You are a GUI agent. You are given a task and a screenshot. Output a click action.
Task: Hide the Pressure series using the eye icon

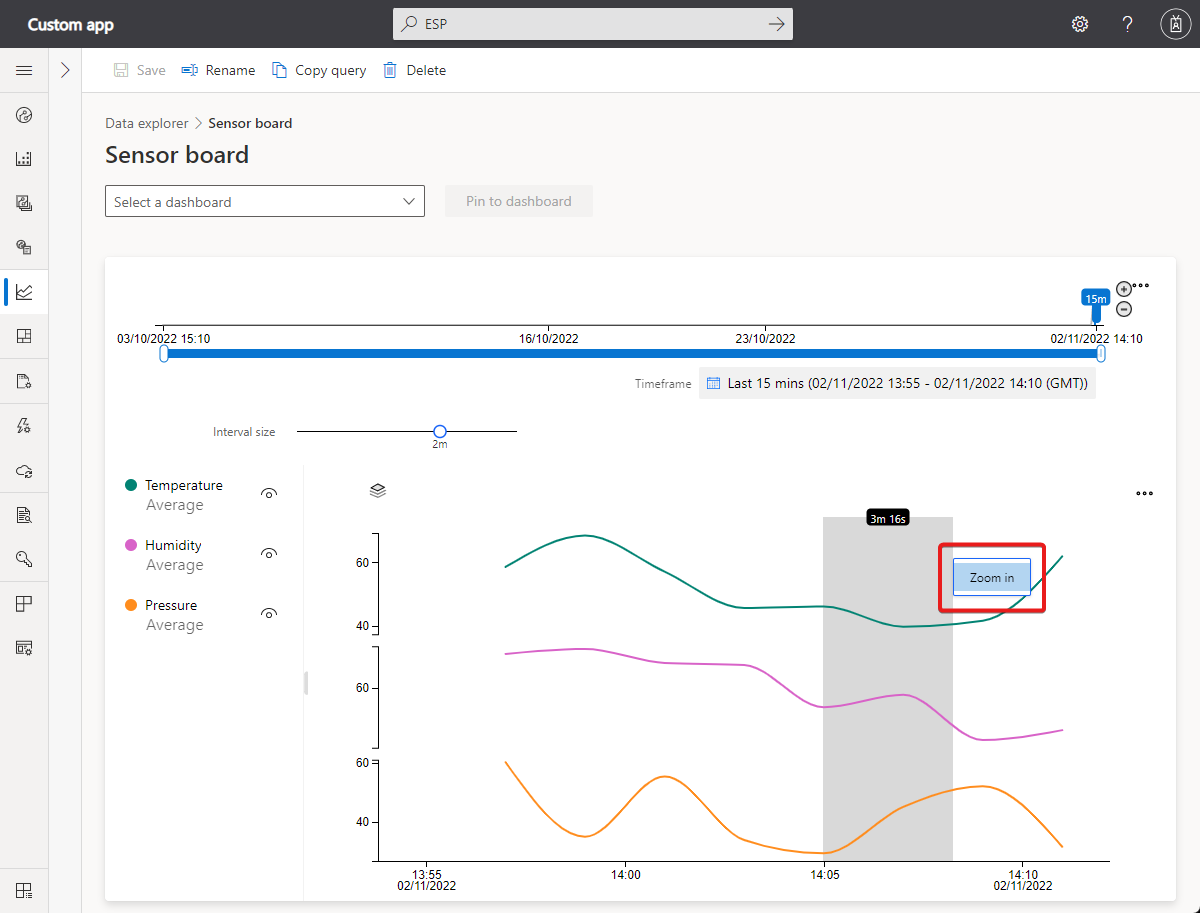[268, 613]
